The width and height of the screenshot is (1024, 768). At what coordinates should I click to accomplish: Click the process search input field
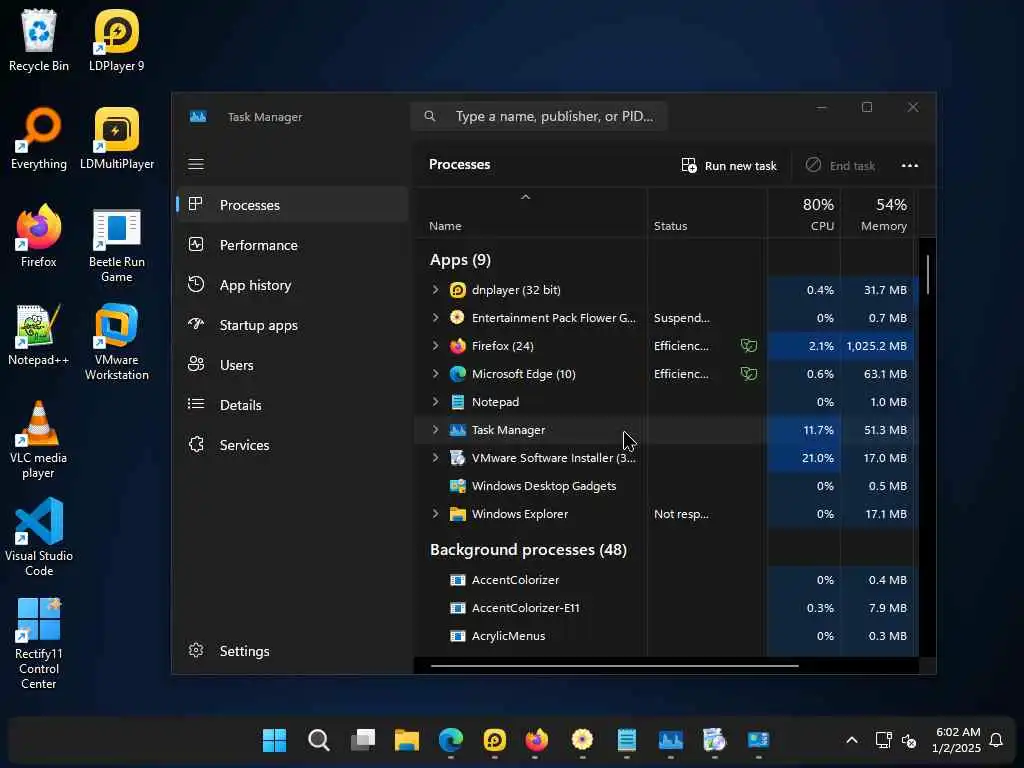pyautogui.click(x=539, y=116)
